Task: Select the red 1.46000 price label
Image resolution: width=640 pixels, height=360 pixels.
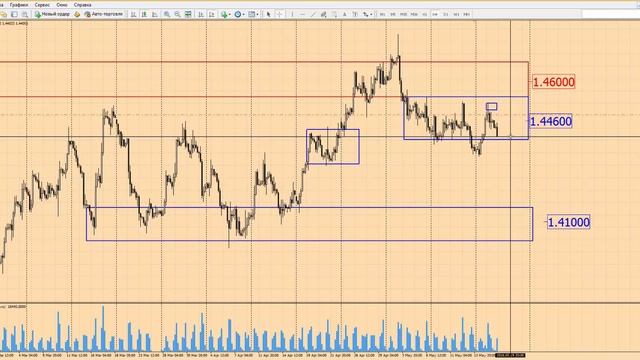Action: point(553,82)
